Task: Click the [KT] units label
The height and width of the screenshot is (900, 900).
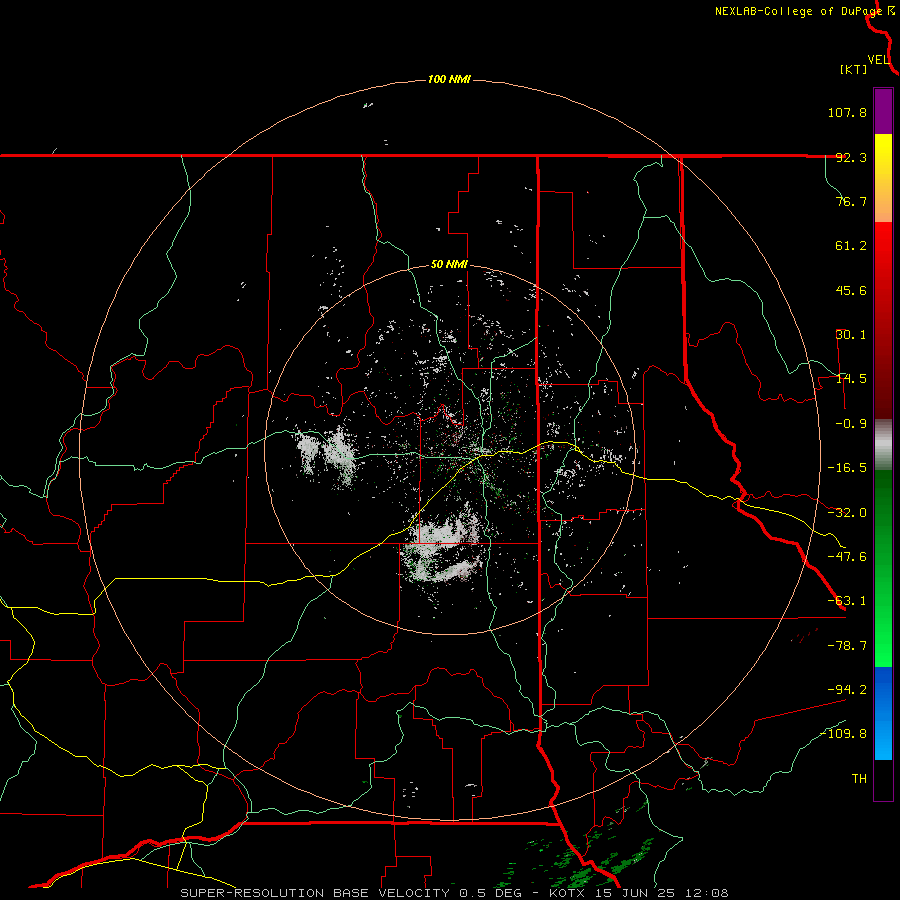Action: click(854, 69)
